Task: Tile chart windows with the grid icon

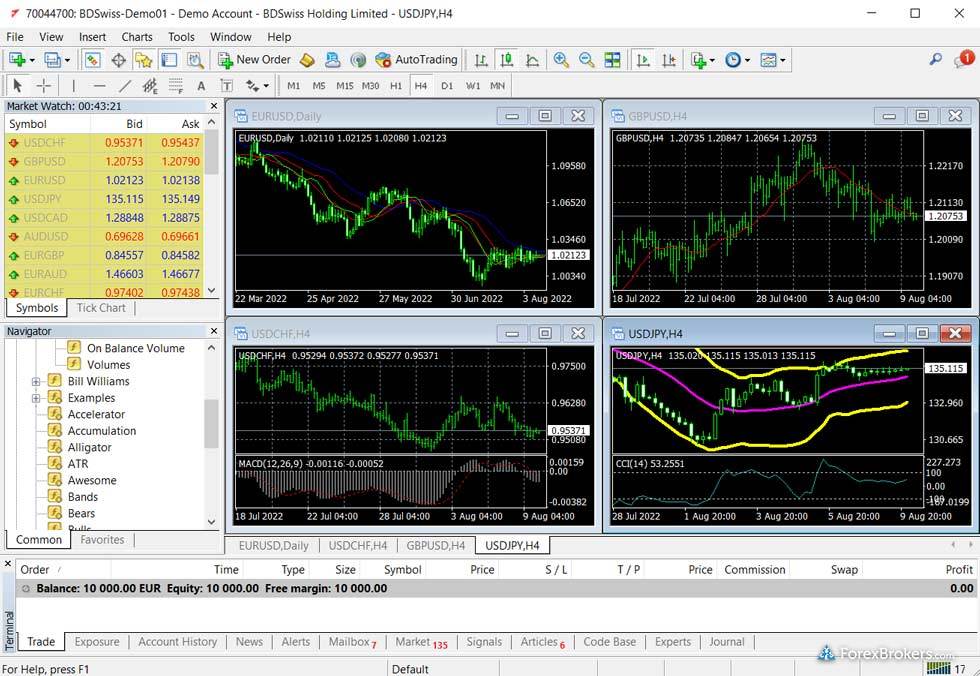Action: [x=612, y=60]
